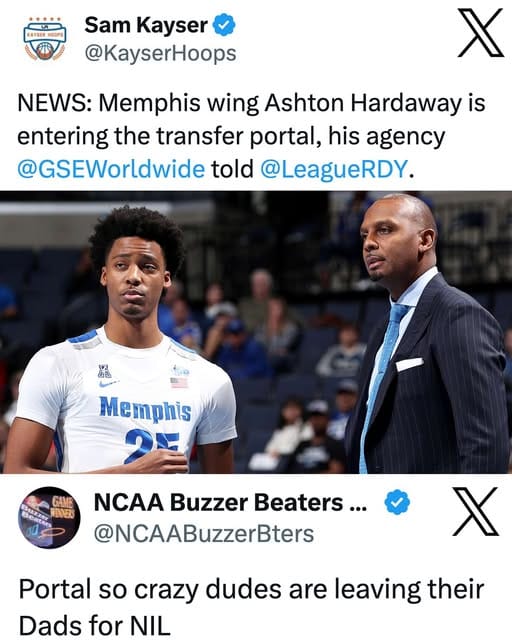Click the American flag patch on the jersey

(179, 382)
